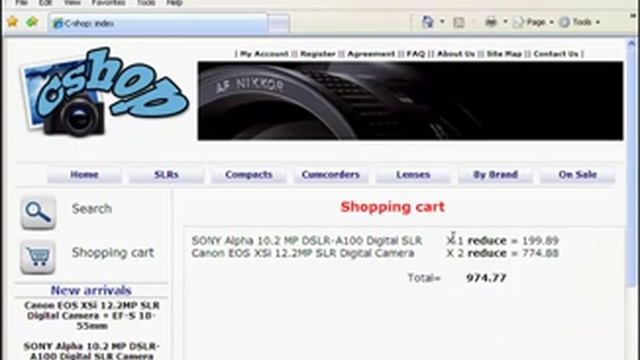Reduce quantity of the SONY Alpha DSLR-A100
Screen dimensions: 640x360
(487, 241)
